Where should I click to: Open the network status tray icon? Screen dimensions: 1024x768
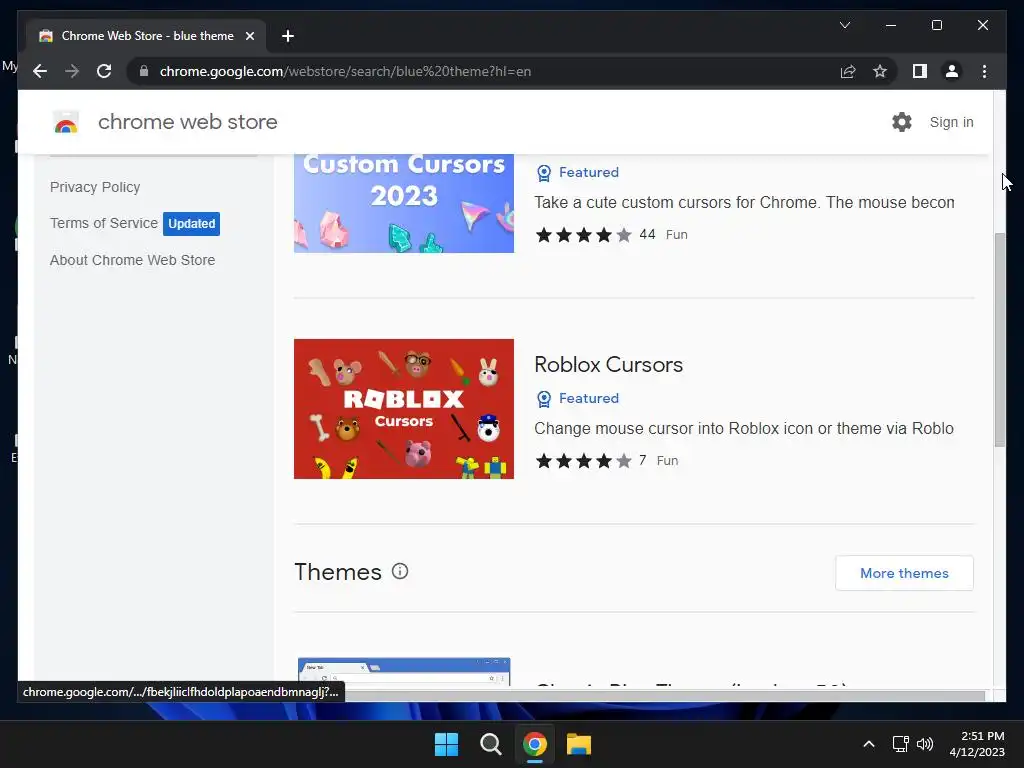click(x=901, y=744)
